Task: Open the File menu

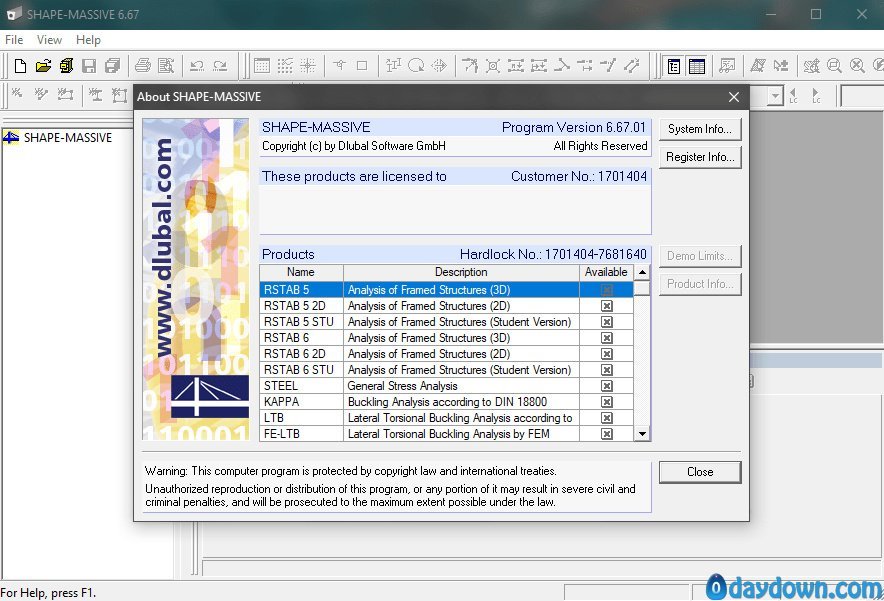Action: pos(14,40)
